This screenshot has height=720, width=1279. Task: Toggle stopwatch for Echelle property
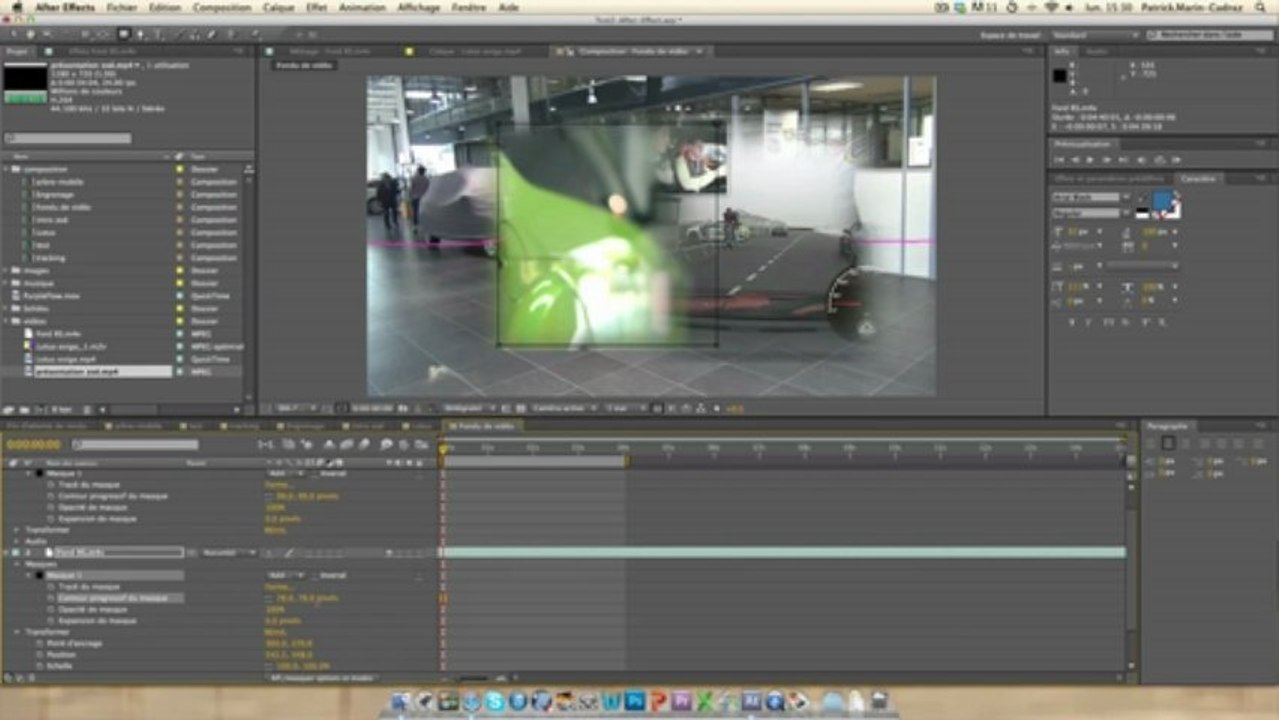(x=40, y=666)
